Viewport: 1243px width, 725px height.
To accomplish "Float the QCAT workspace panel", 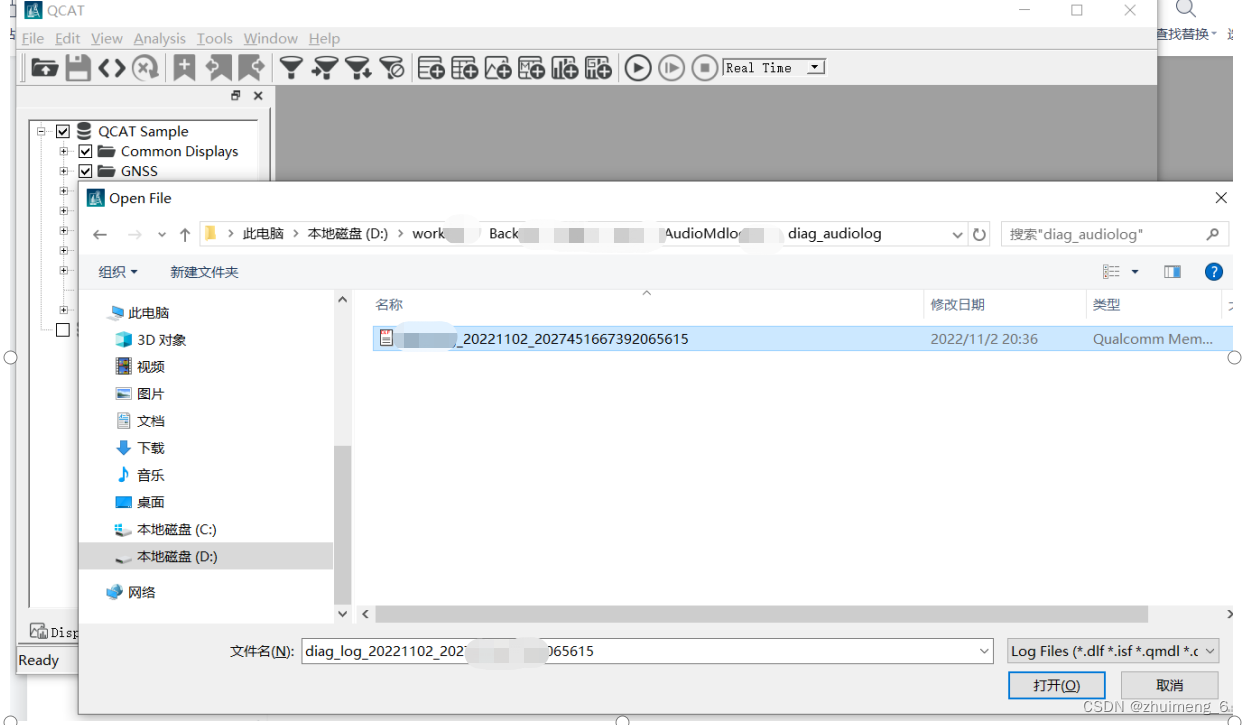I will point(236,96).
